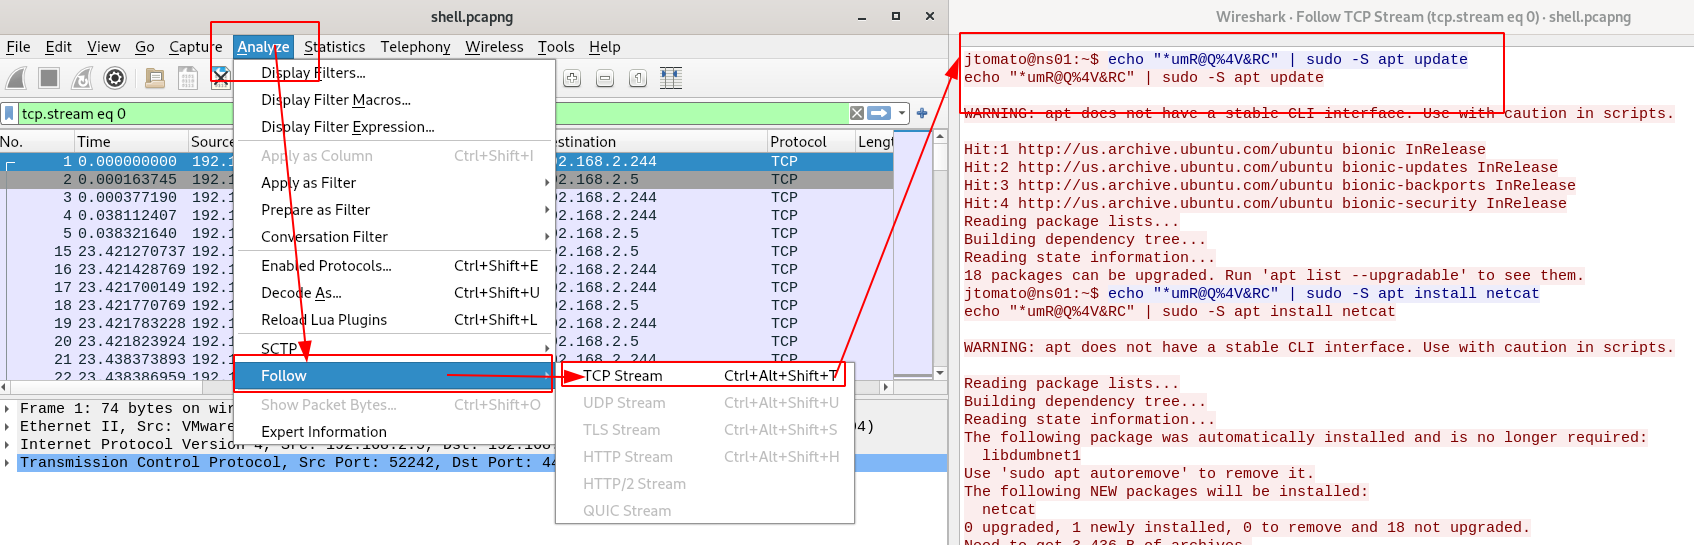Open the Go menu
The width and height of the screenshot is (1694, 545).
[x=144, y=46]
